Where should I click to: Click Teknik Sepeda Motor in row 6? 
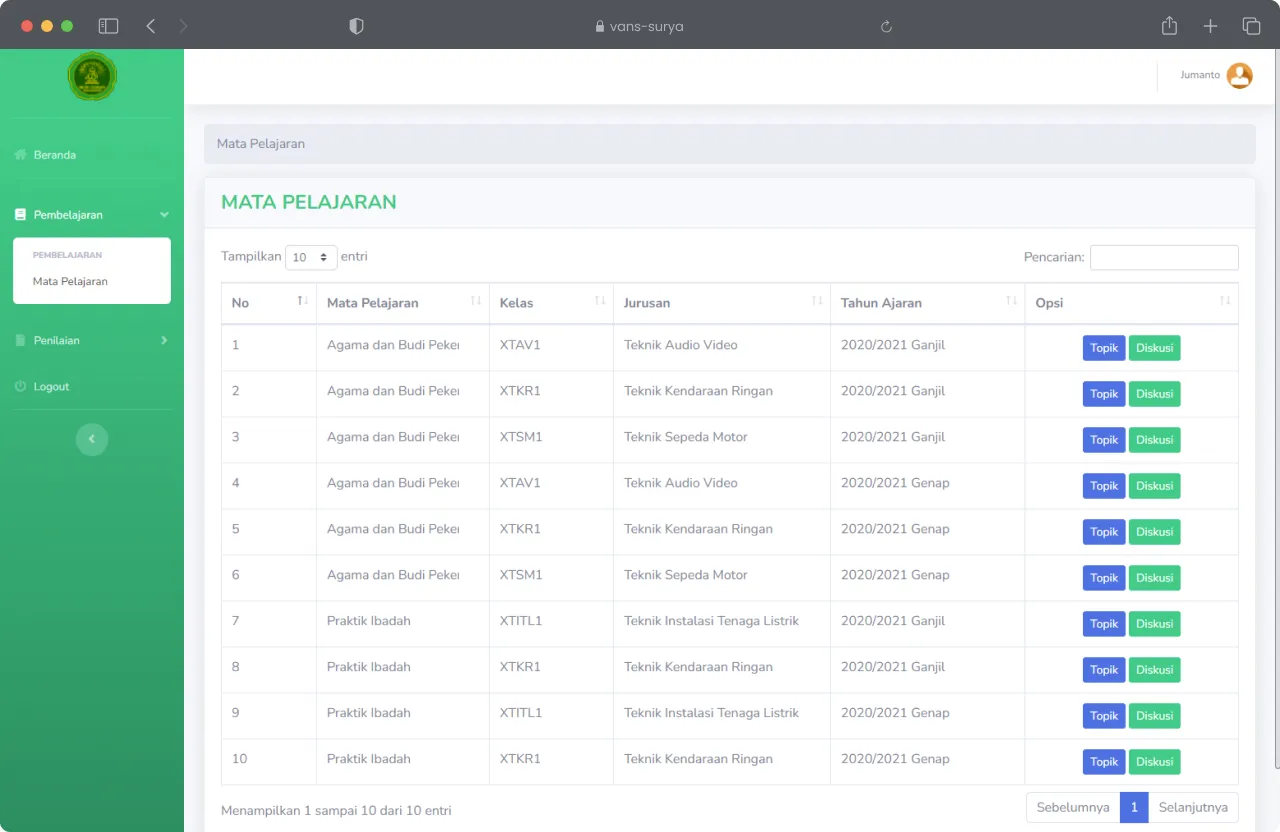coord(686,575)
